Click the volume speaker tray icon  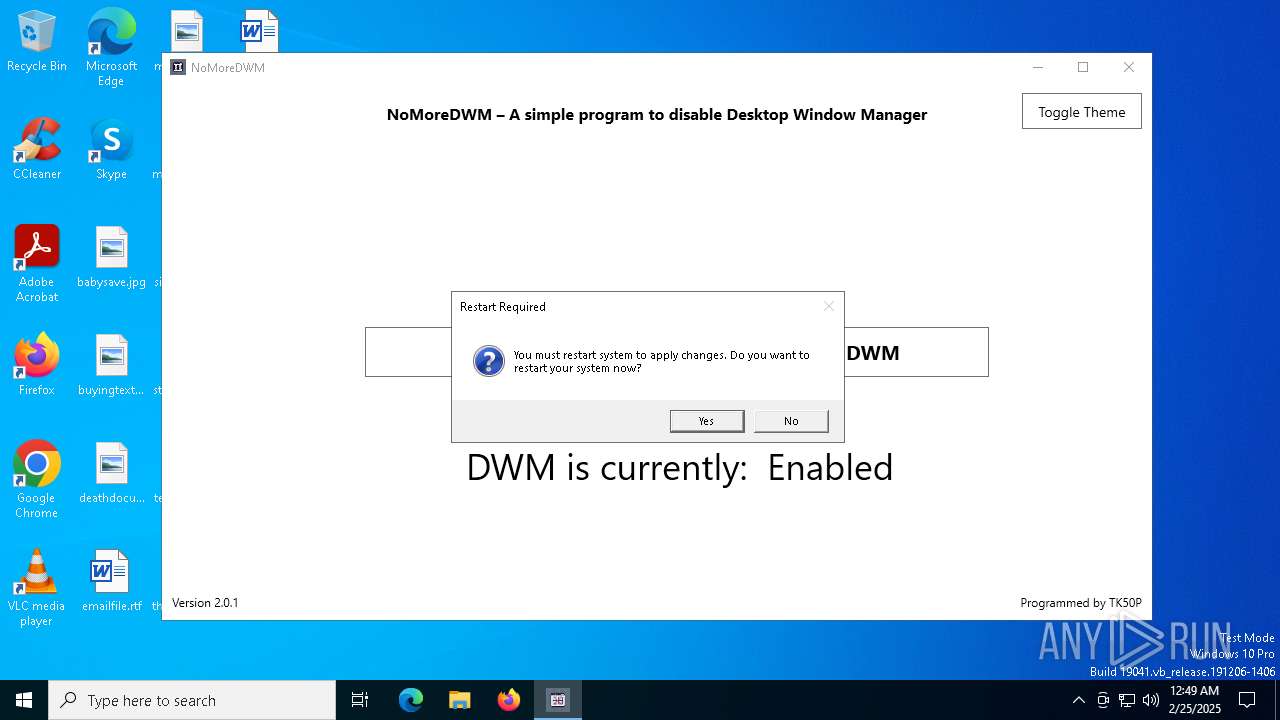point(1151,700)
